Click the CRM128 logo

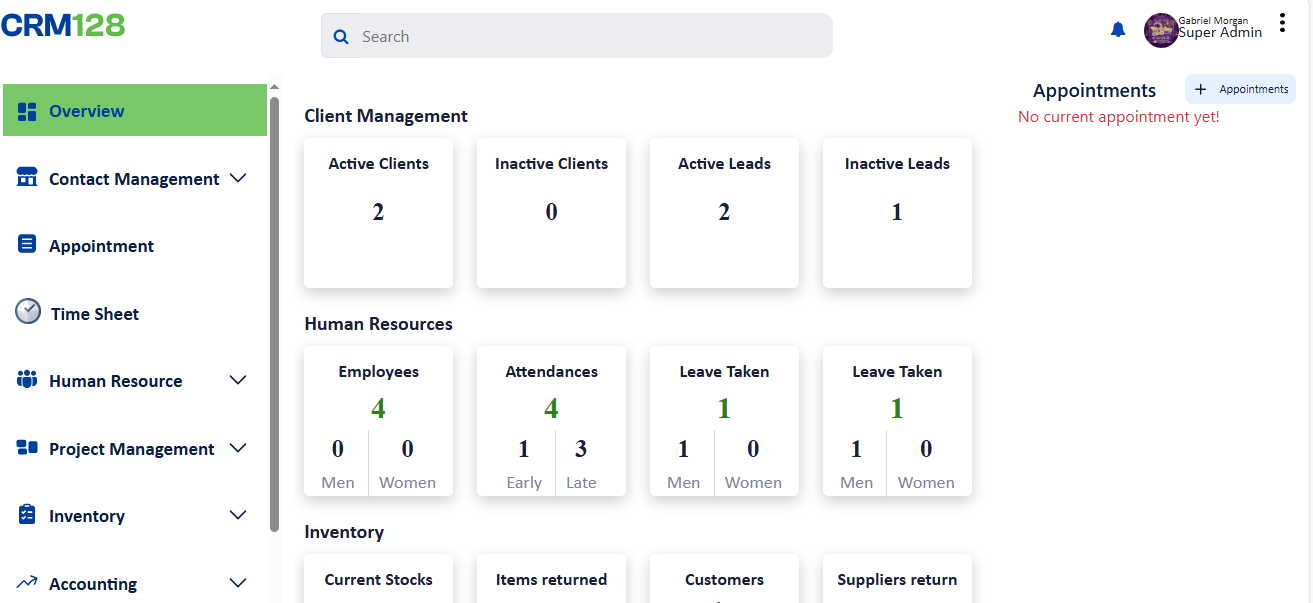click(x=63, y=25)
